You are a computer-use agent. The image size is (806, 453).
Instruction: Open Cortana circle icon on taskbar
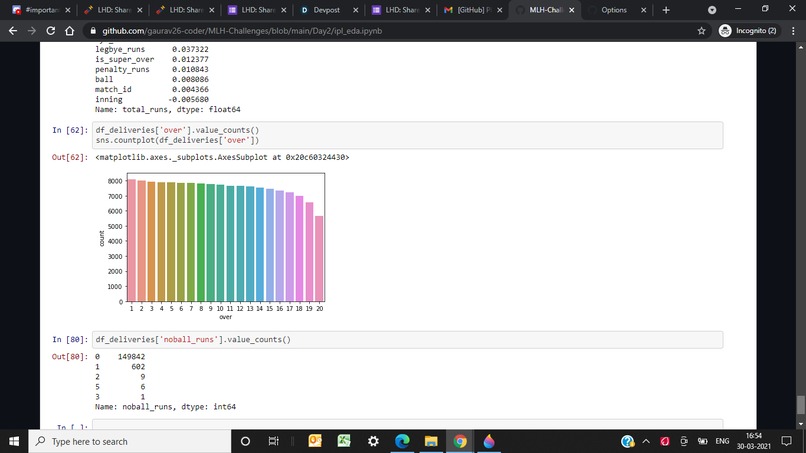245,441
